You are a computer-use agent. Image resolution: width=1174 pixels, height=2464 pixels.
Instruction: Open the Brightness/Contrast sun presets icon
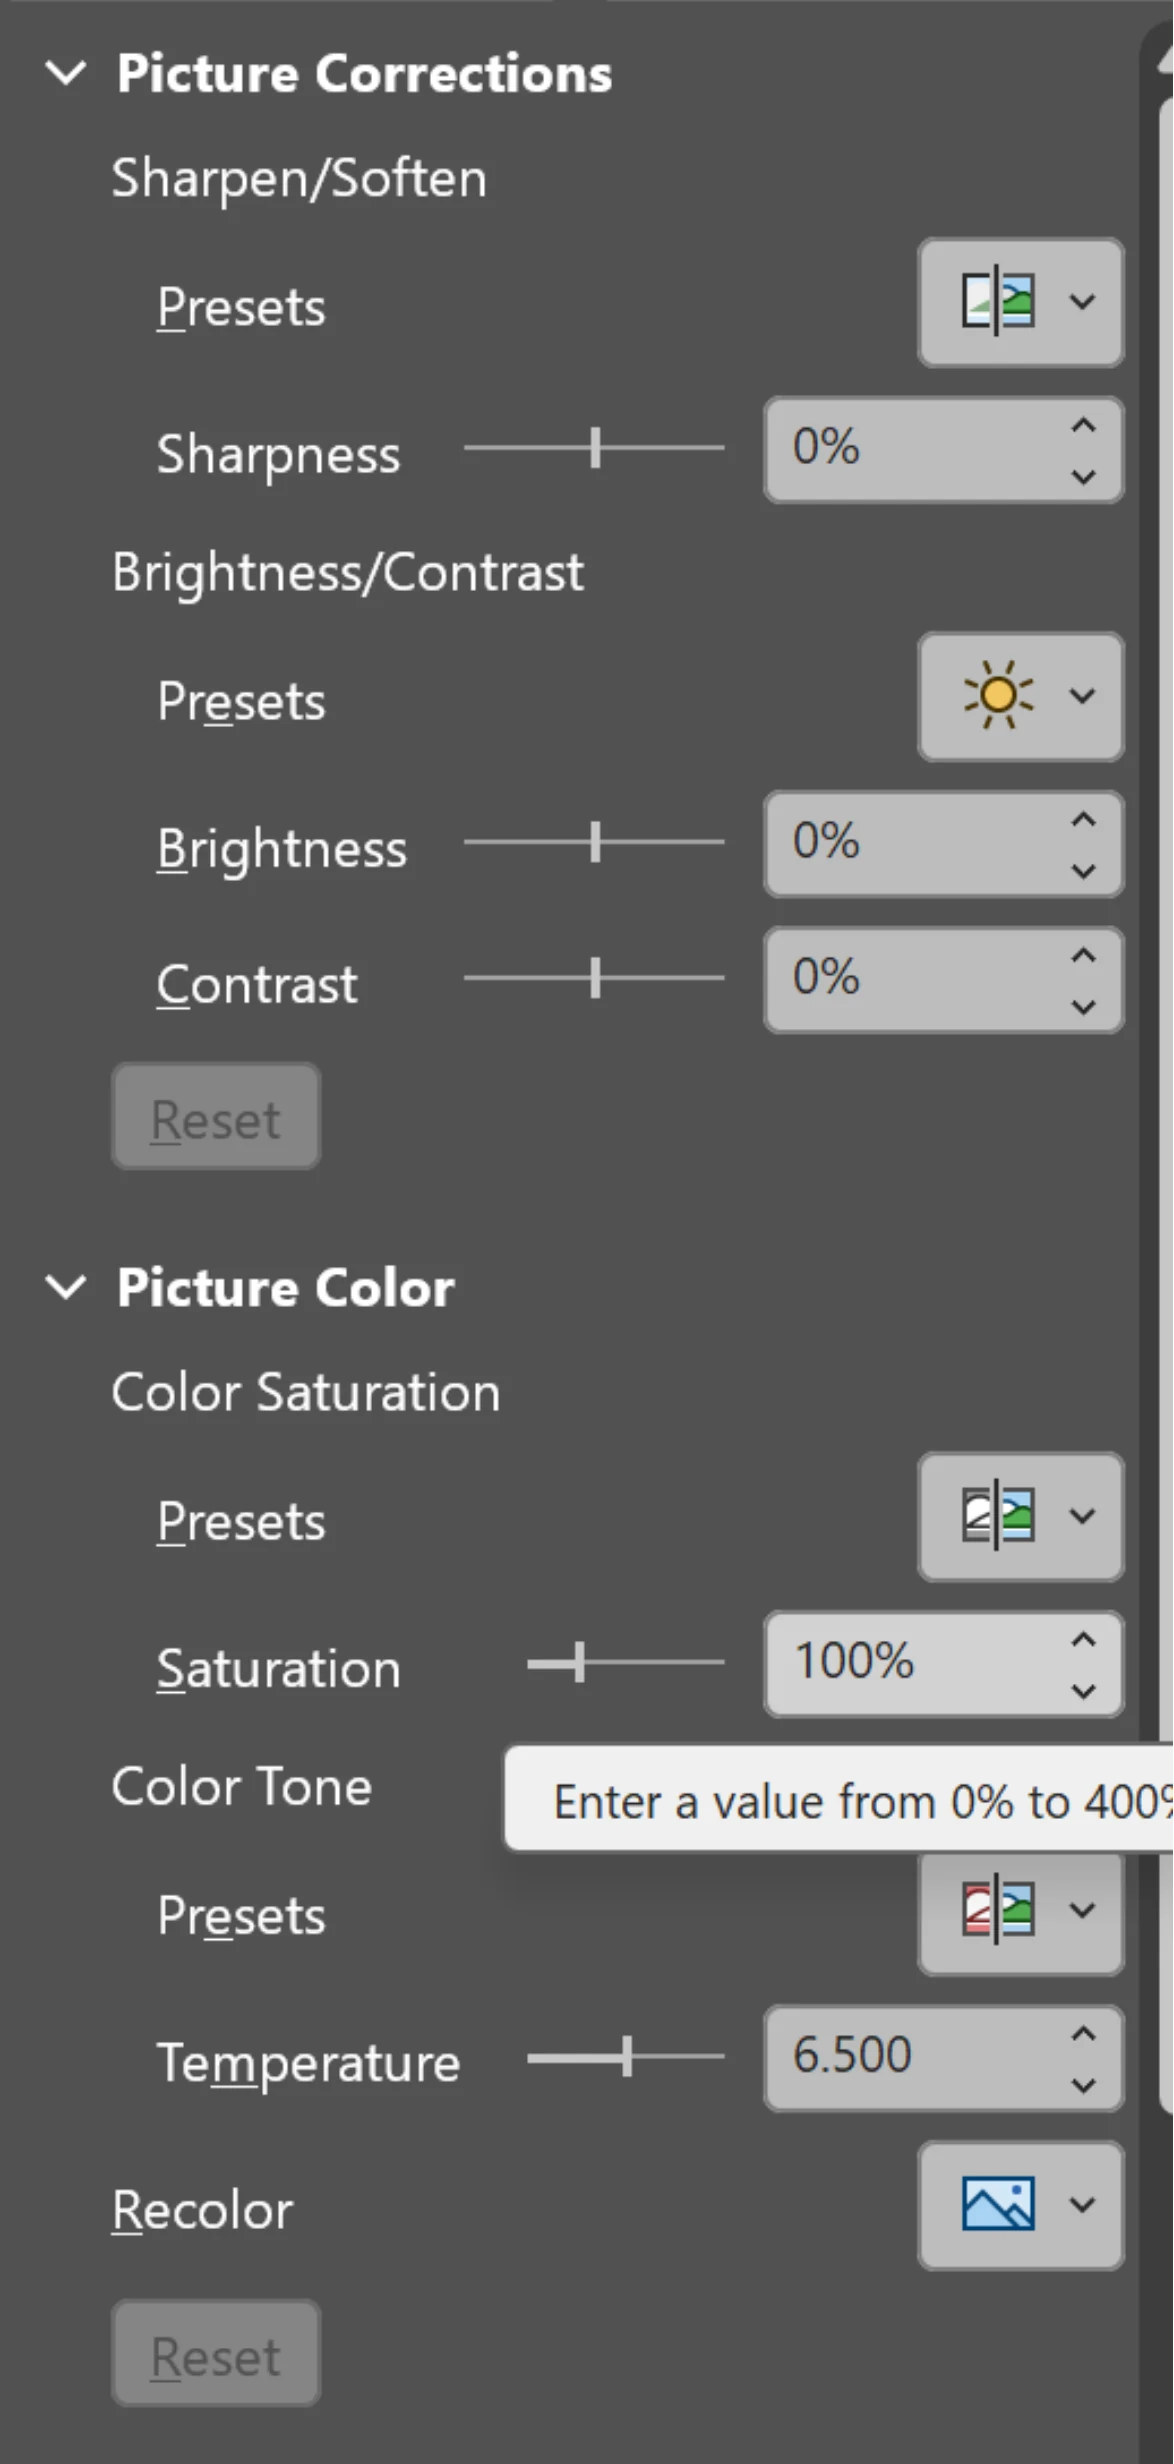pos(999,696)
